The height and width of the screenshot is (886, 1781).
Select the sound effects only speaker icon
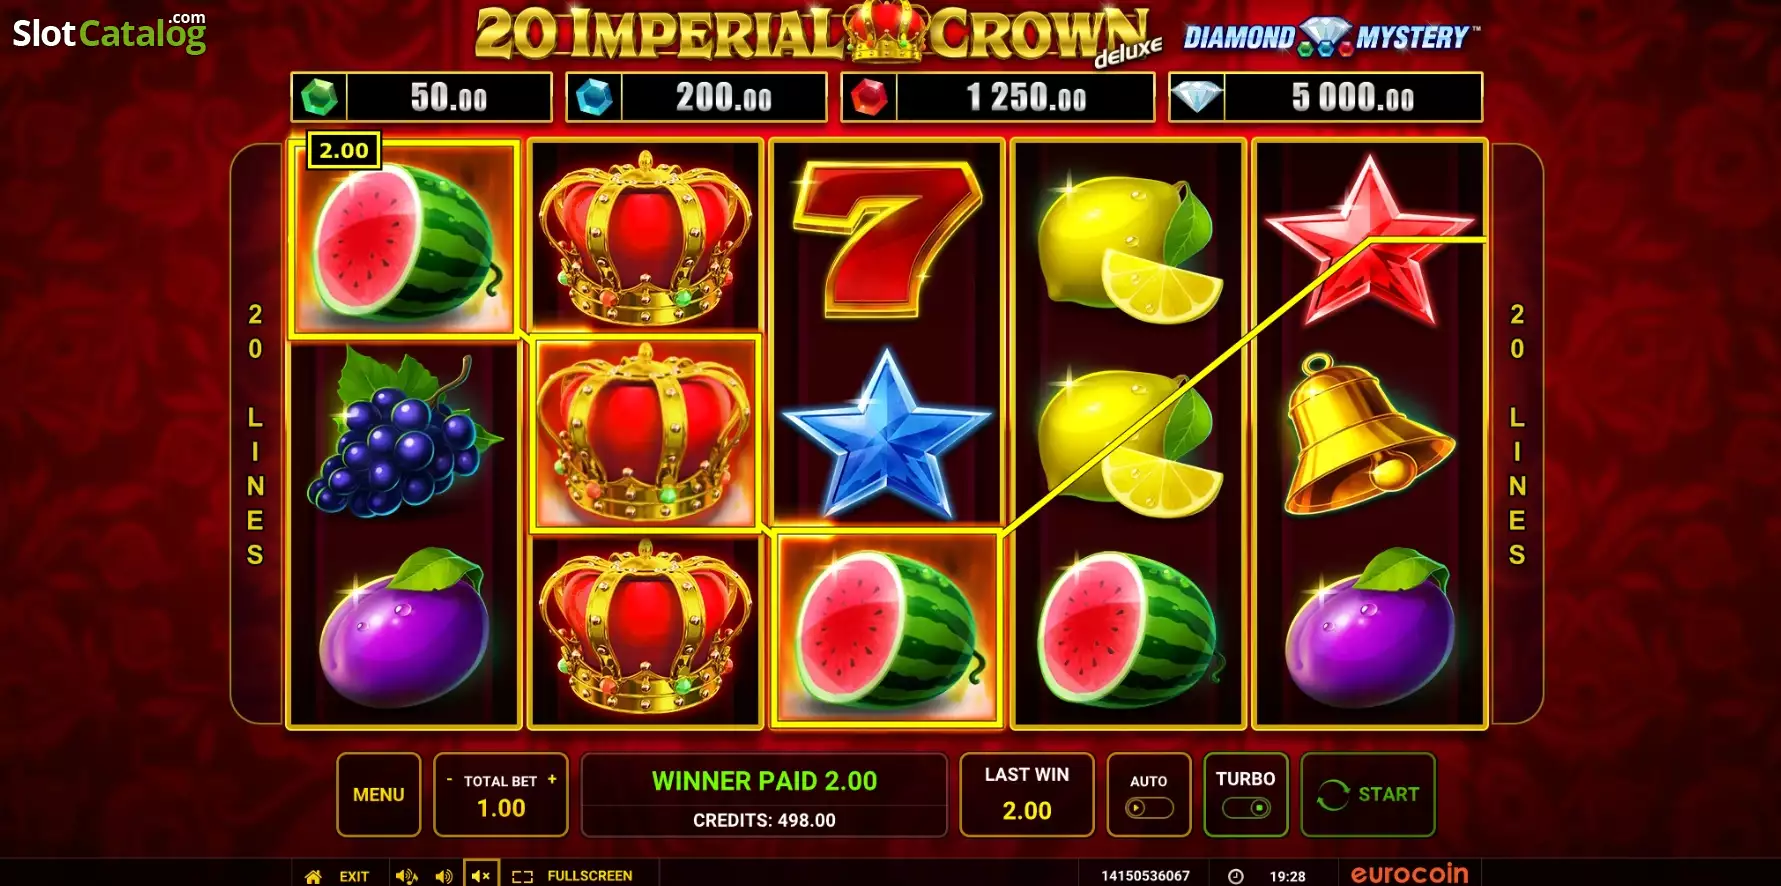coord(444,876)
